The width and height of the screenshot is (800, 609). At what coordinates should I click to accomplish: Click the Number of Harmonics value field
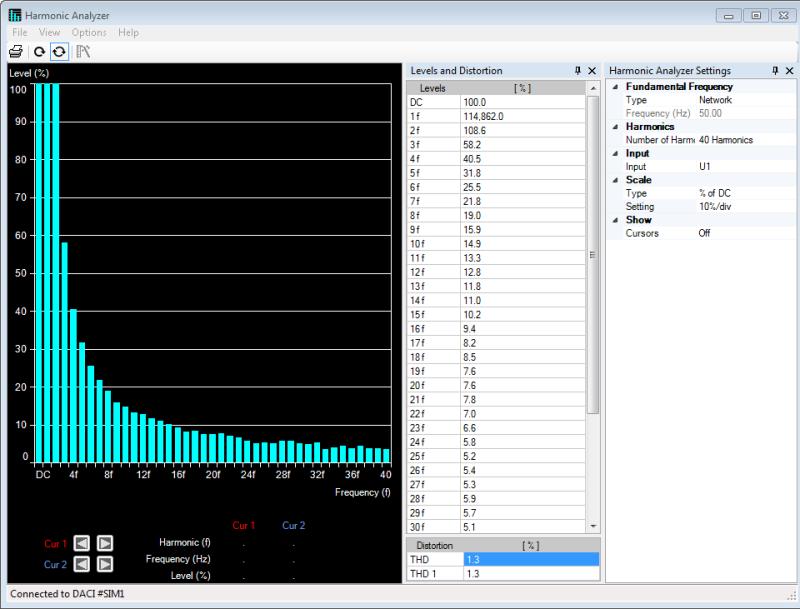click(x=726, y=140)
